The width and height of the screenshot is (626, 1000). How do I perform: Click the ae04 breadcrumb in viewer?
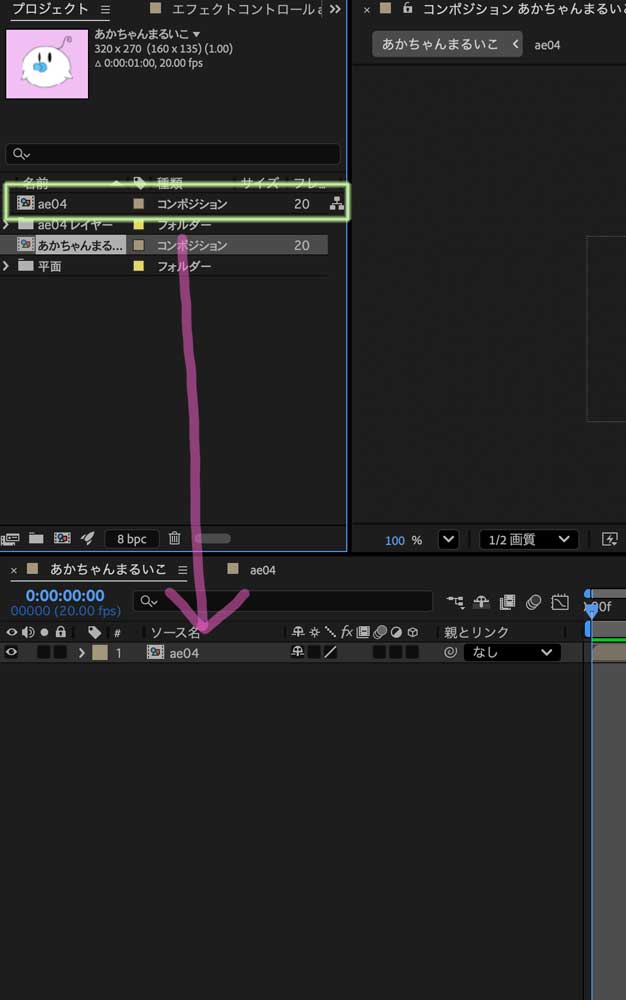pyautogui.click(x=547, y=45)
